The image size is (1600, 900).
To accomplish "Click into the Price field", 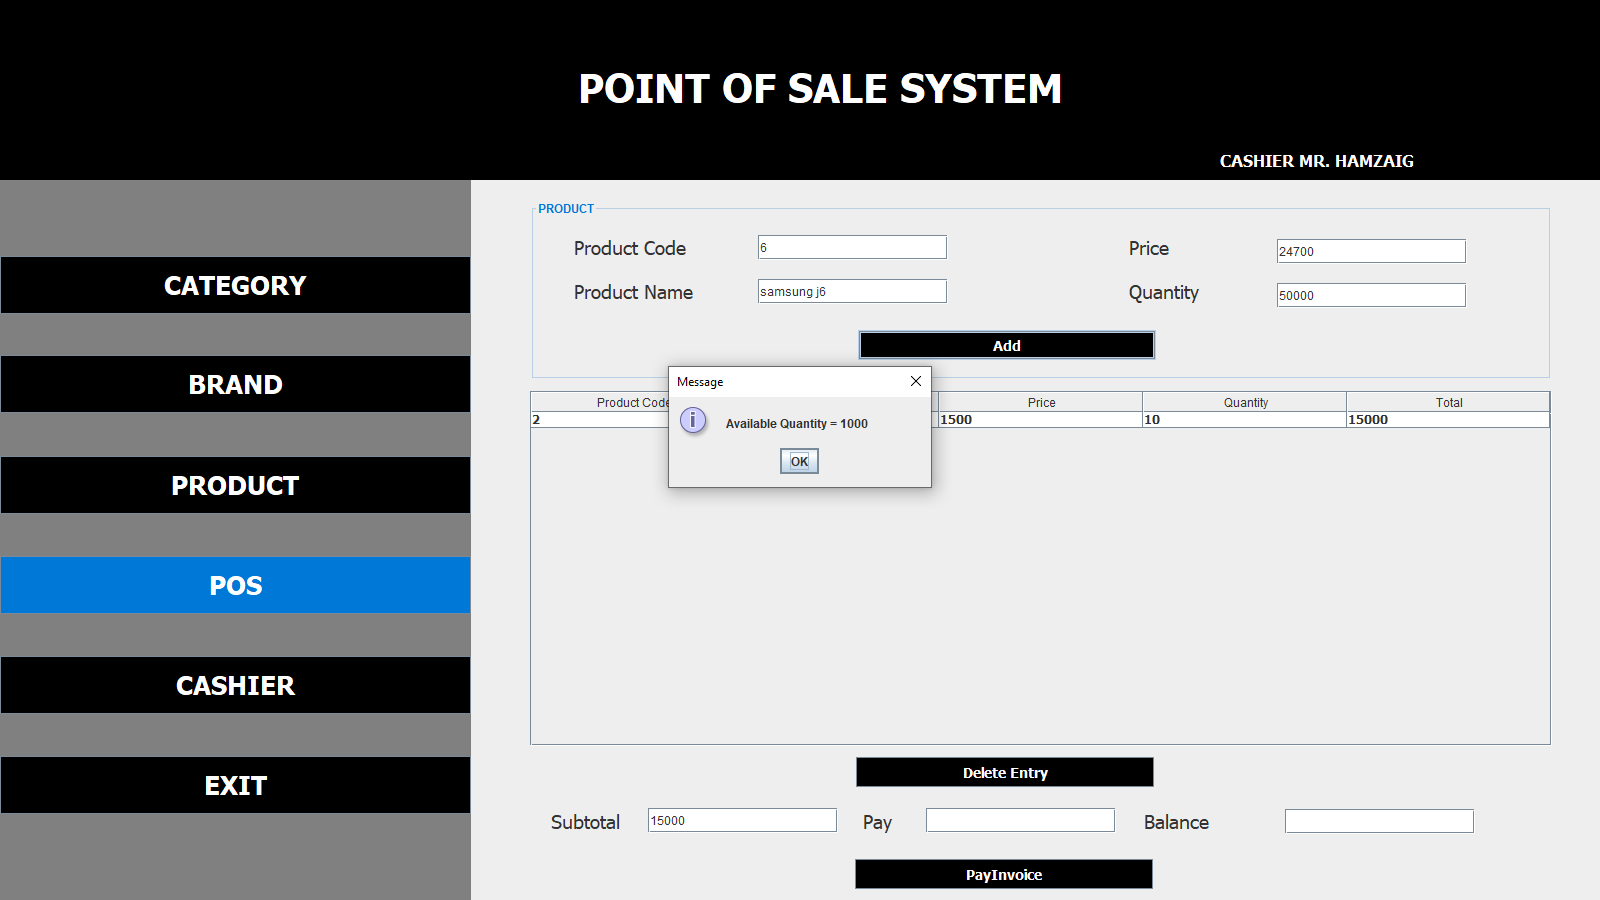I will coord(1370,252).
